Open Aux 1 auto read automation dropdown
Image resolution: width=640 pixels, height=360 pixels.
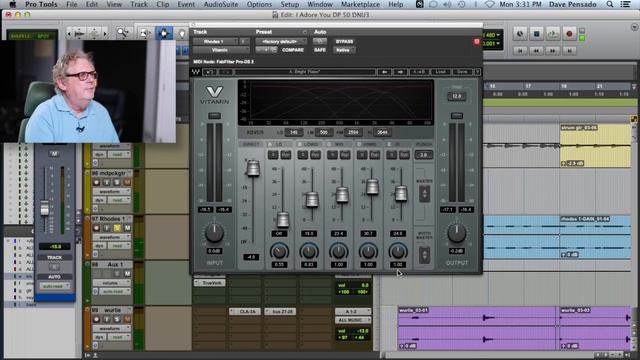pos(115,291)
